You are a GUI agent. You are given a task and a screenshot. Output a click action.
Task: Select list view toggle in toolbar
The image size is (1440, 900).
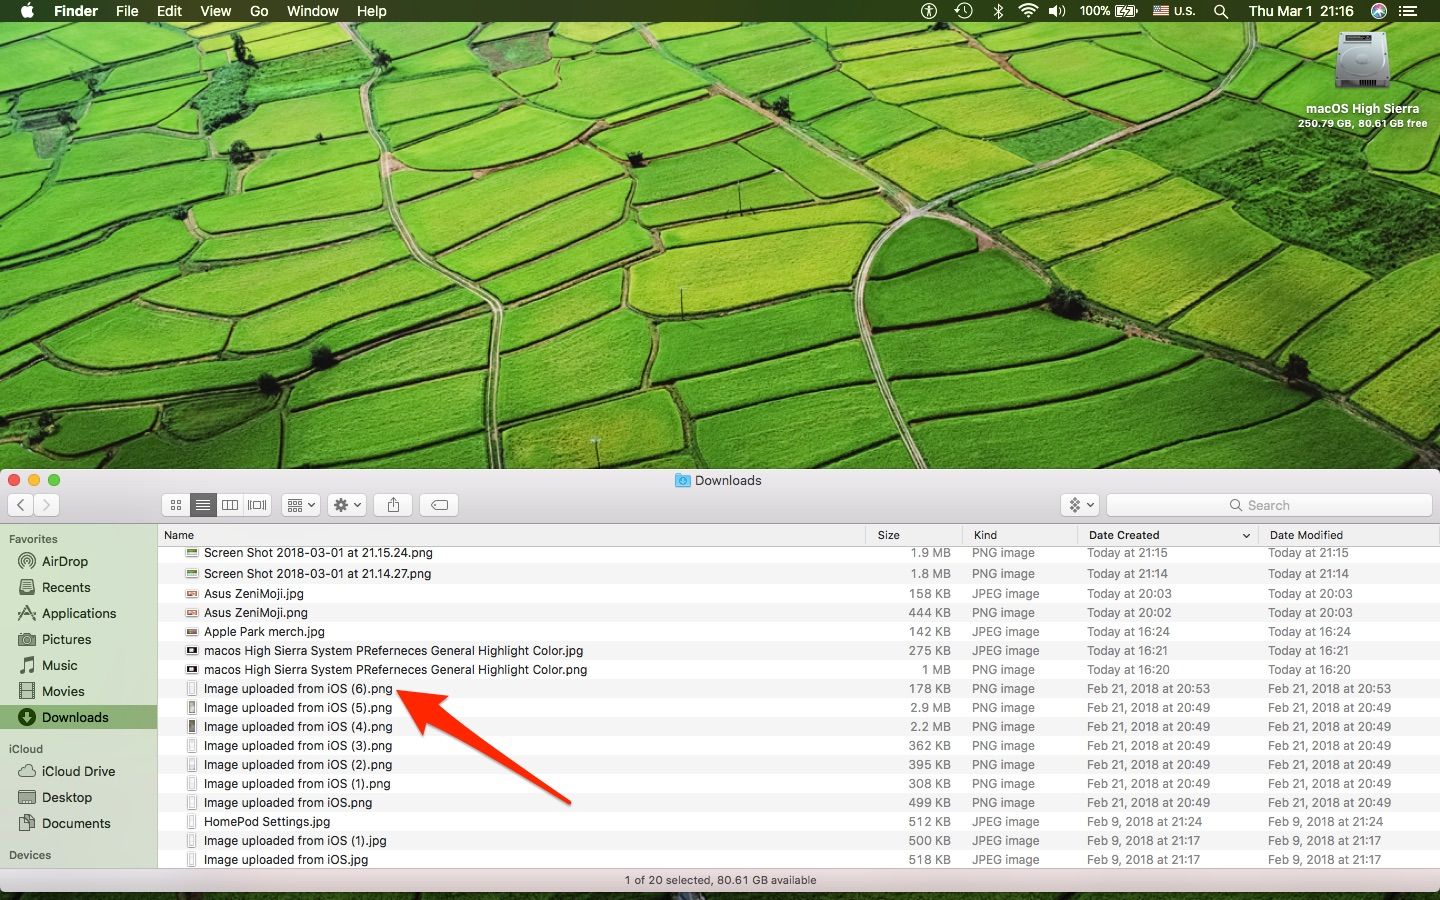tap(203, 505)
